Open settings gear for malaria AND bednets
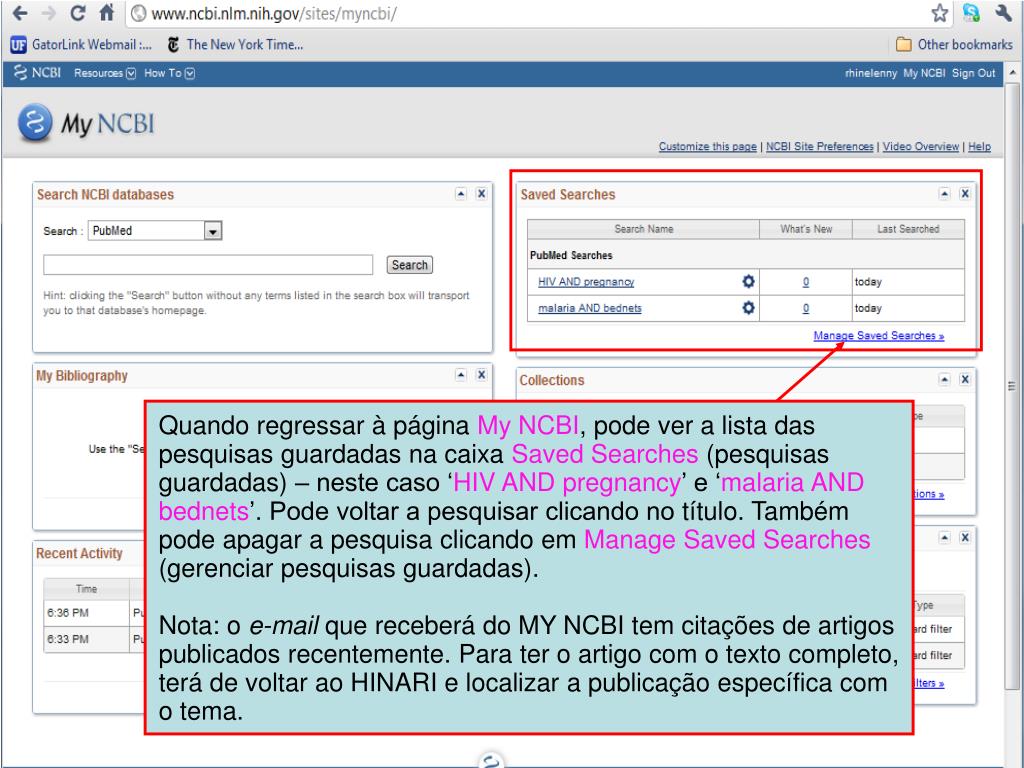 tap(748, 307)
